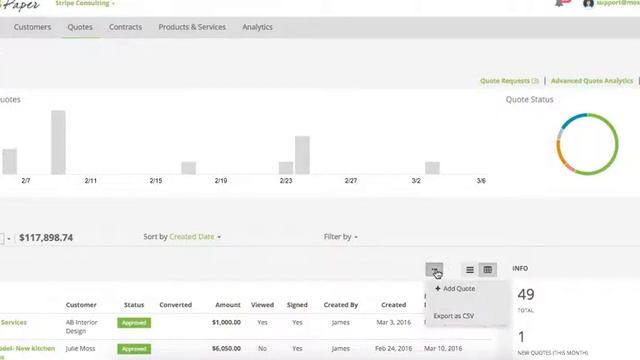The width and height of the screenshot is (640, 360).
Task: Sort table by Amount column header
Action: (228, 305)
